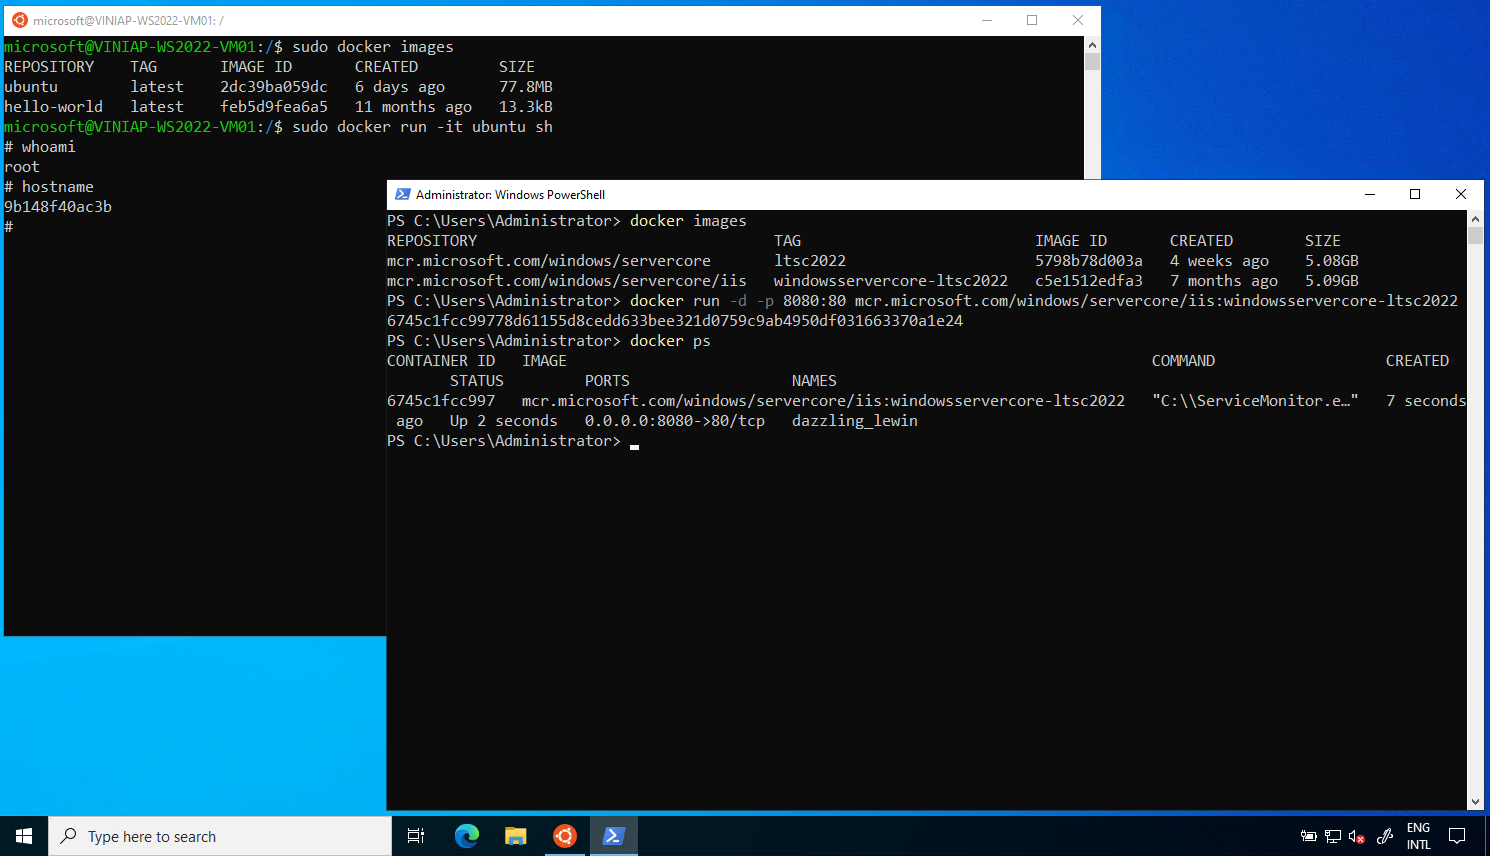Click the Ubuntu terminal title bar icon

pos(19,20)
